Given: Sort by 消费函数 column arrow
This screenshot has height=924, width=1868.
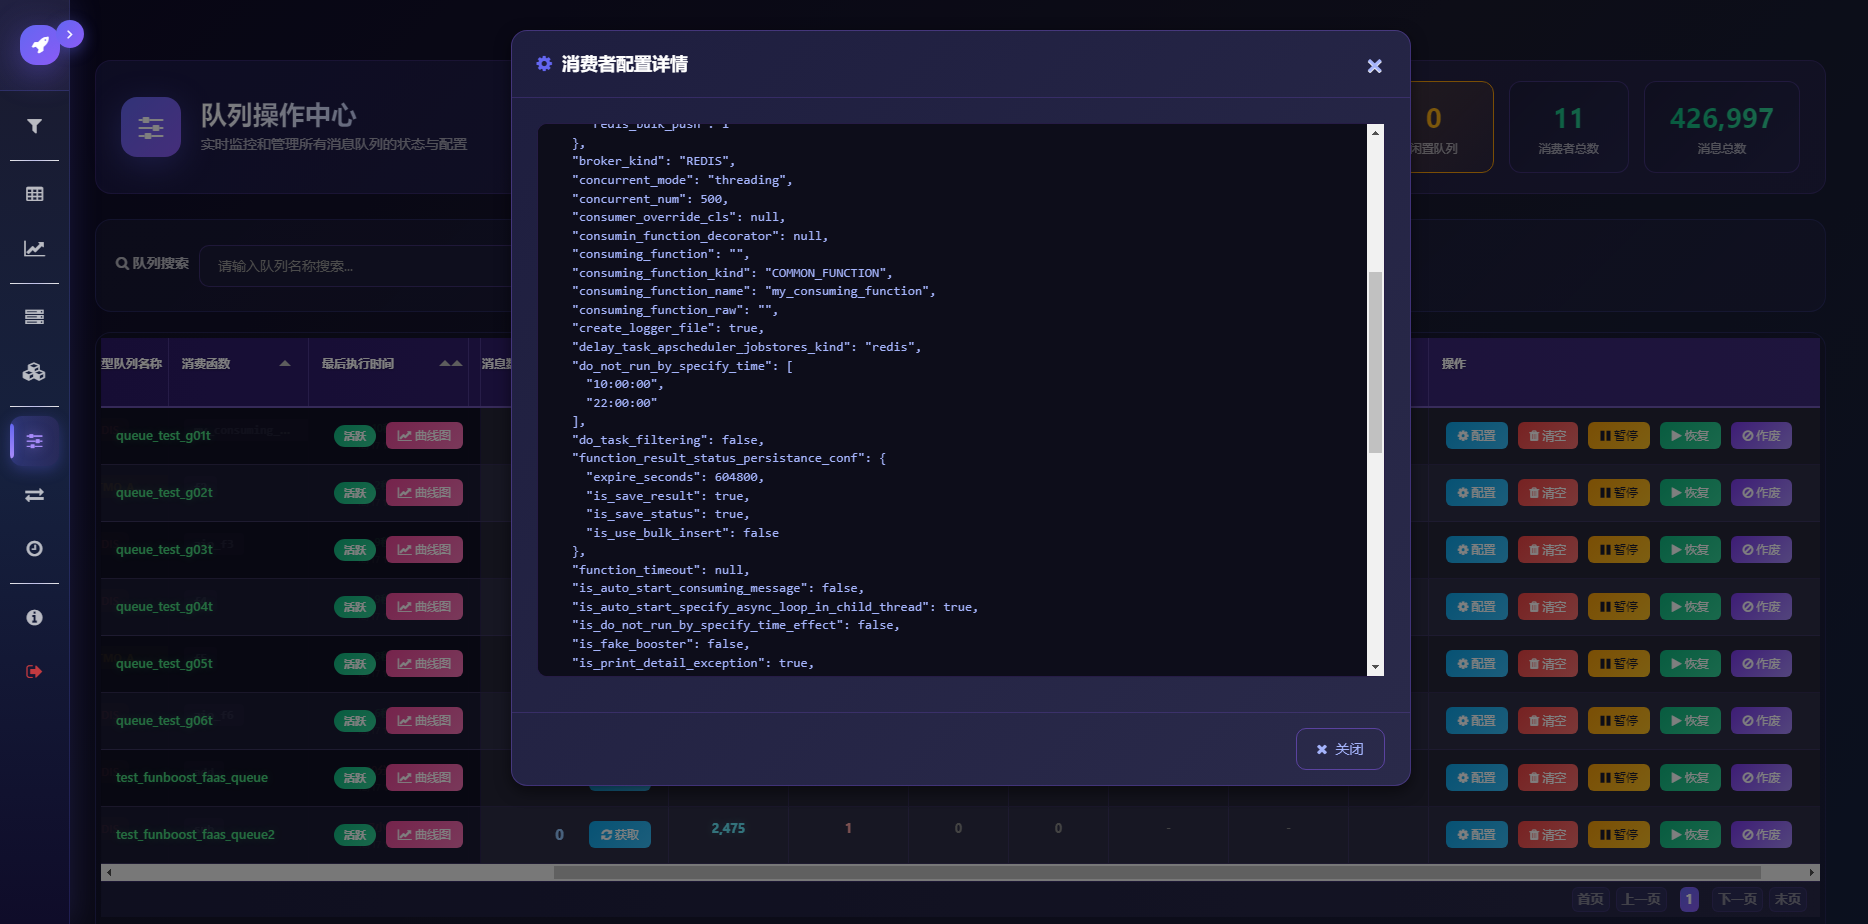Looking at the screenshot, I should point(285,364).
